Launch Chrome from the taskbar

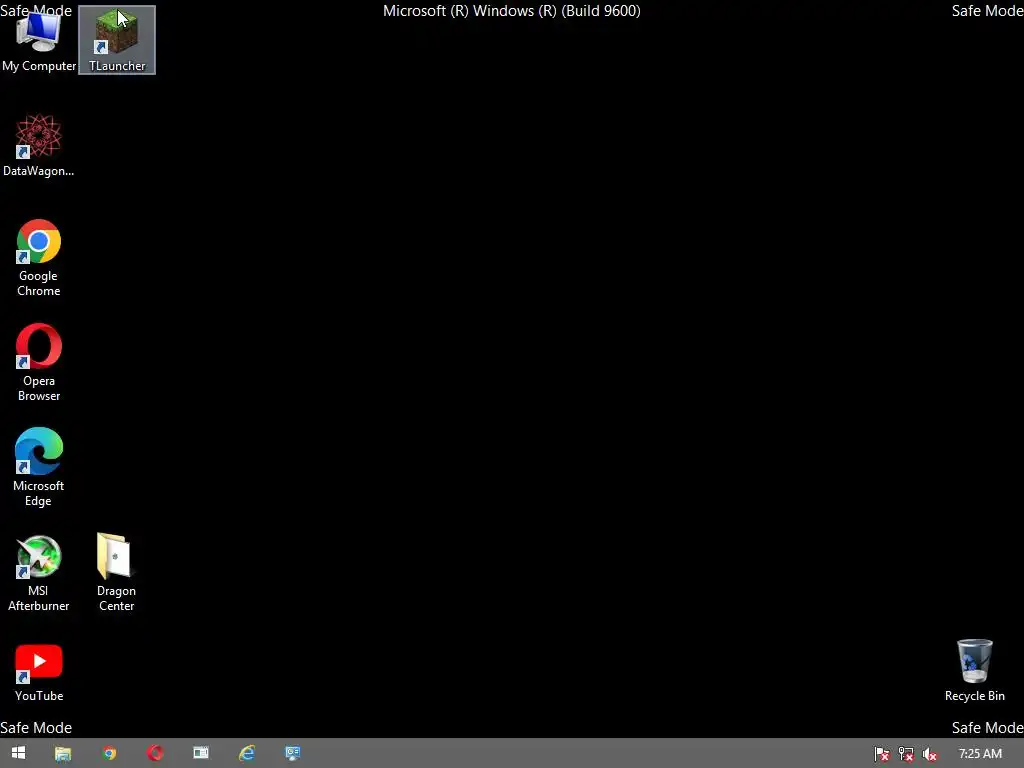(109, 754)
